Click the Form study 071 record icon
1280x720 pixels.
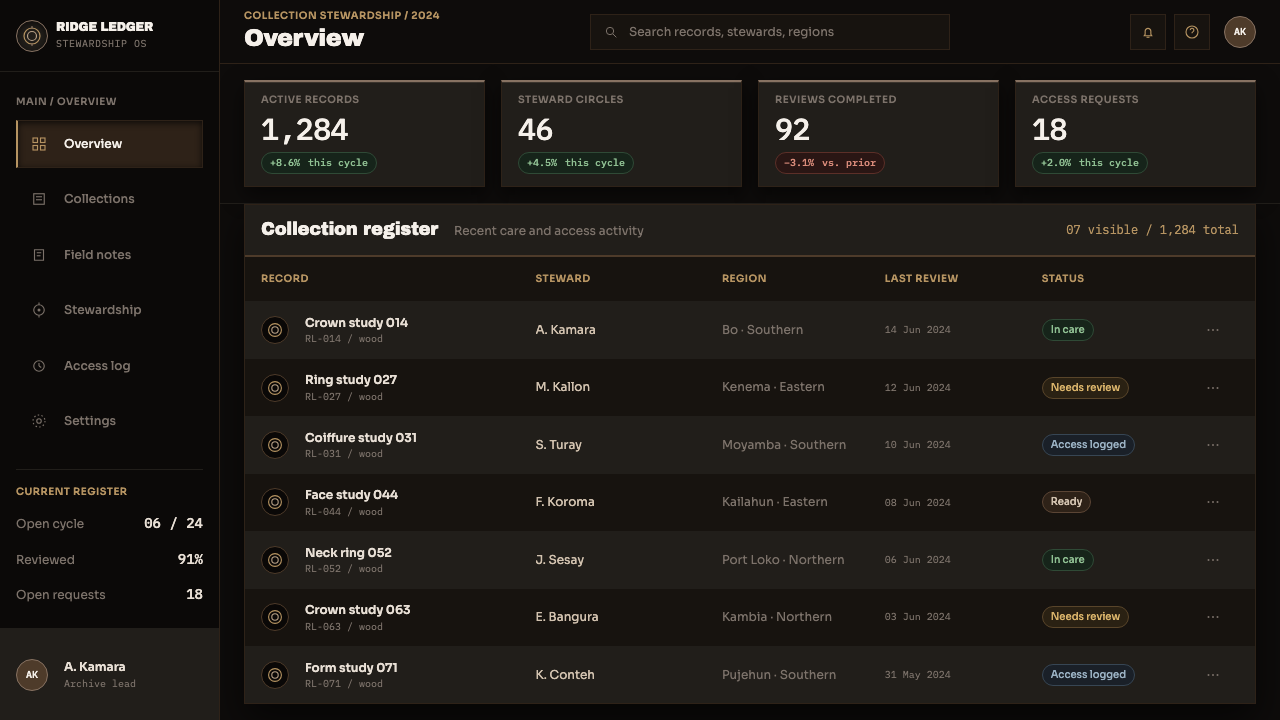point(275,675)
